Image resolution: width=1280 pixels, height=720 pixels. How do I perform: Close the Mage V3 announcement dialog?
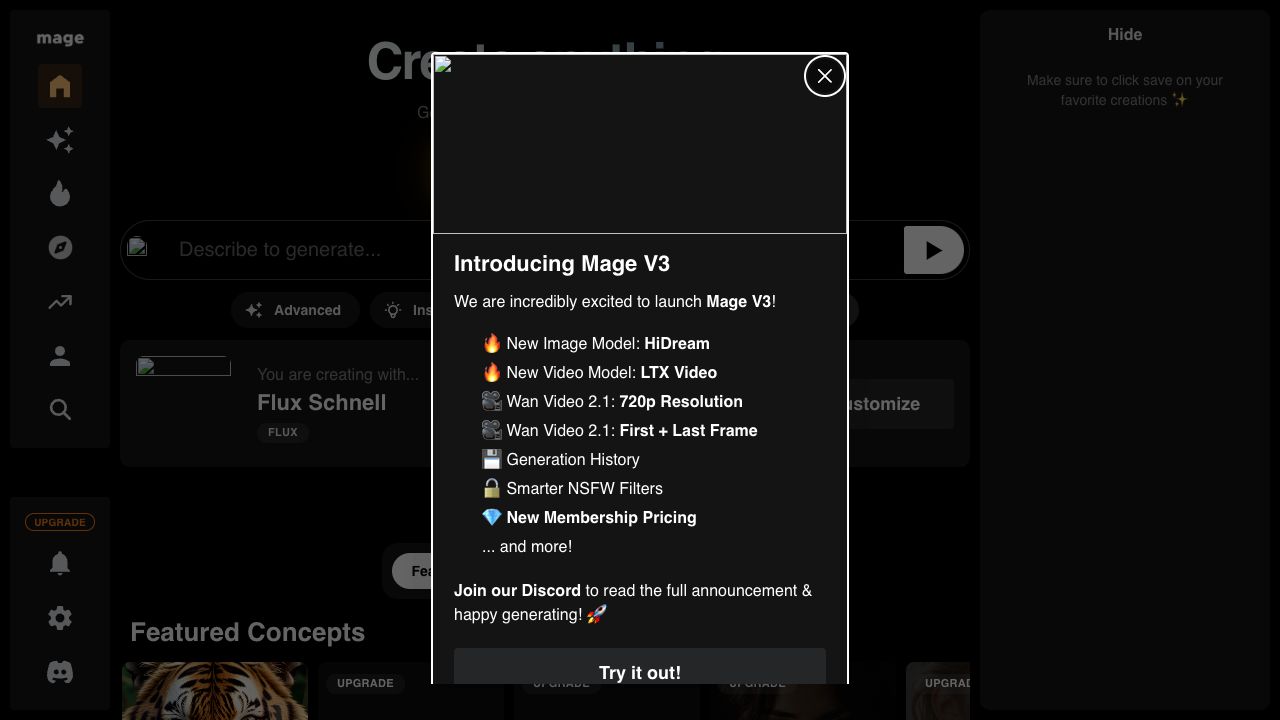tap(824, 76)
